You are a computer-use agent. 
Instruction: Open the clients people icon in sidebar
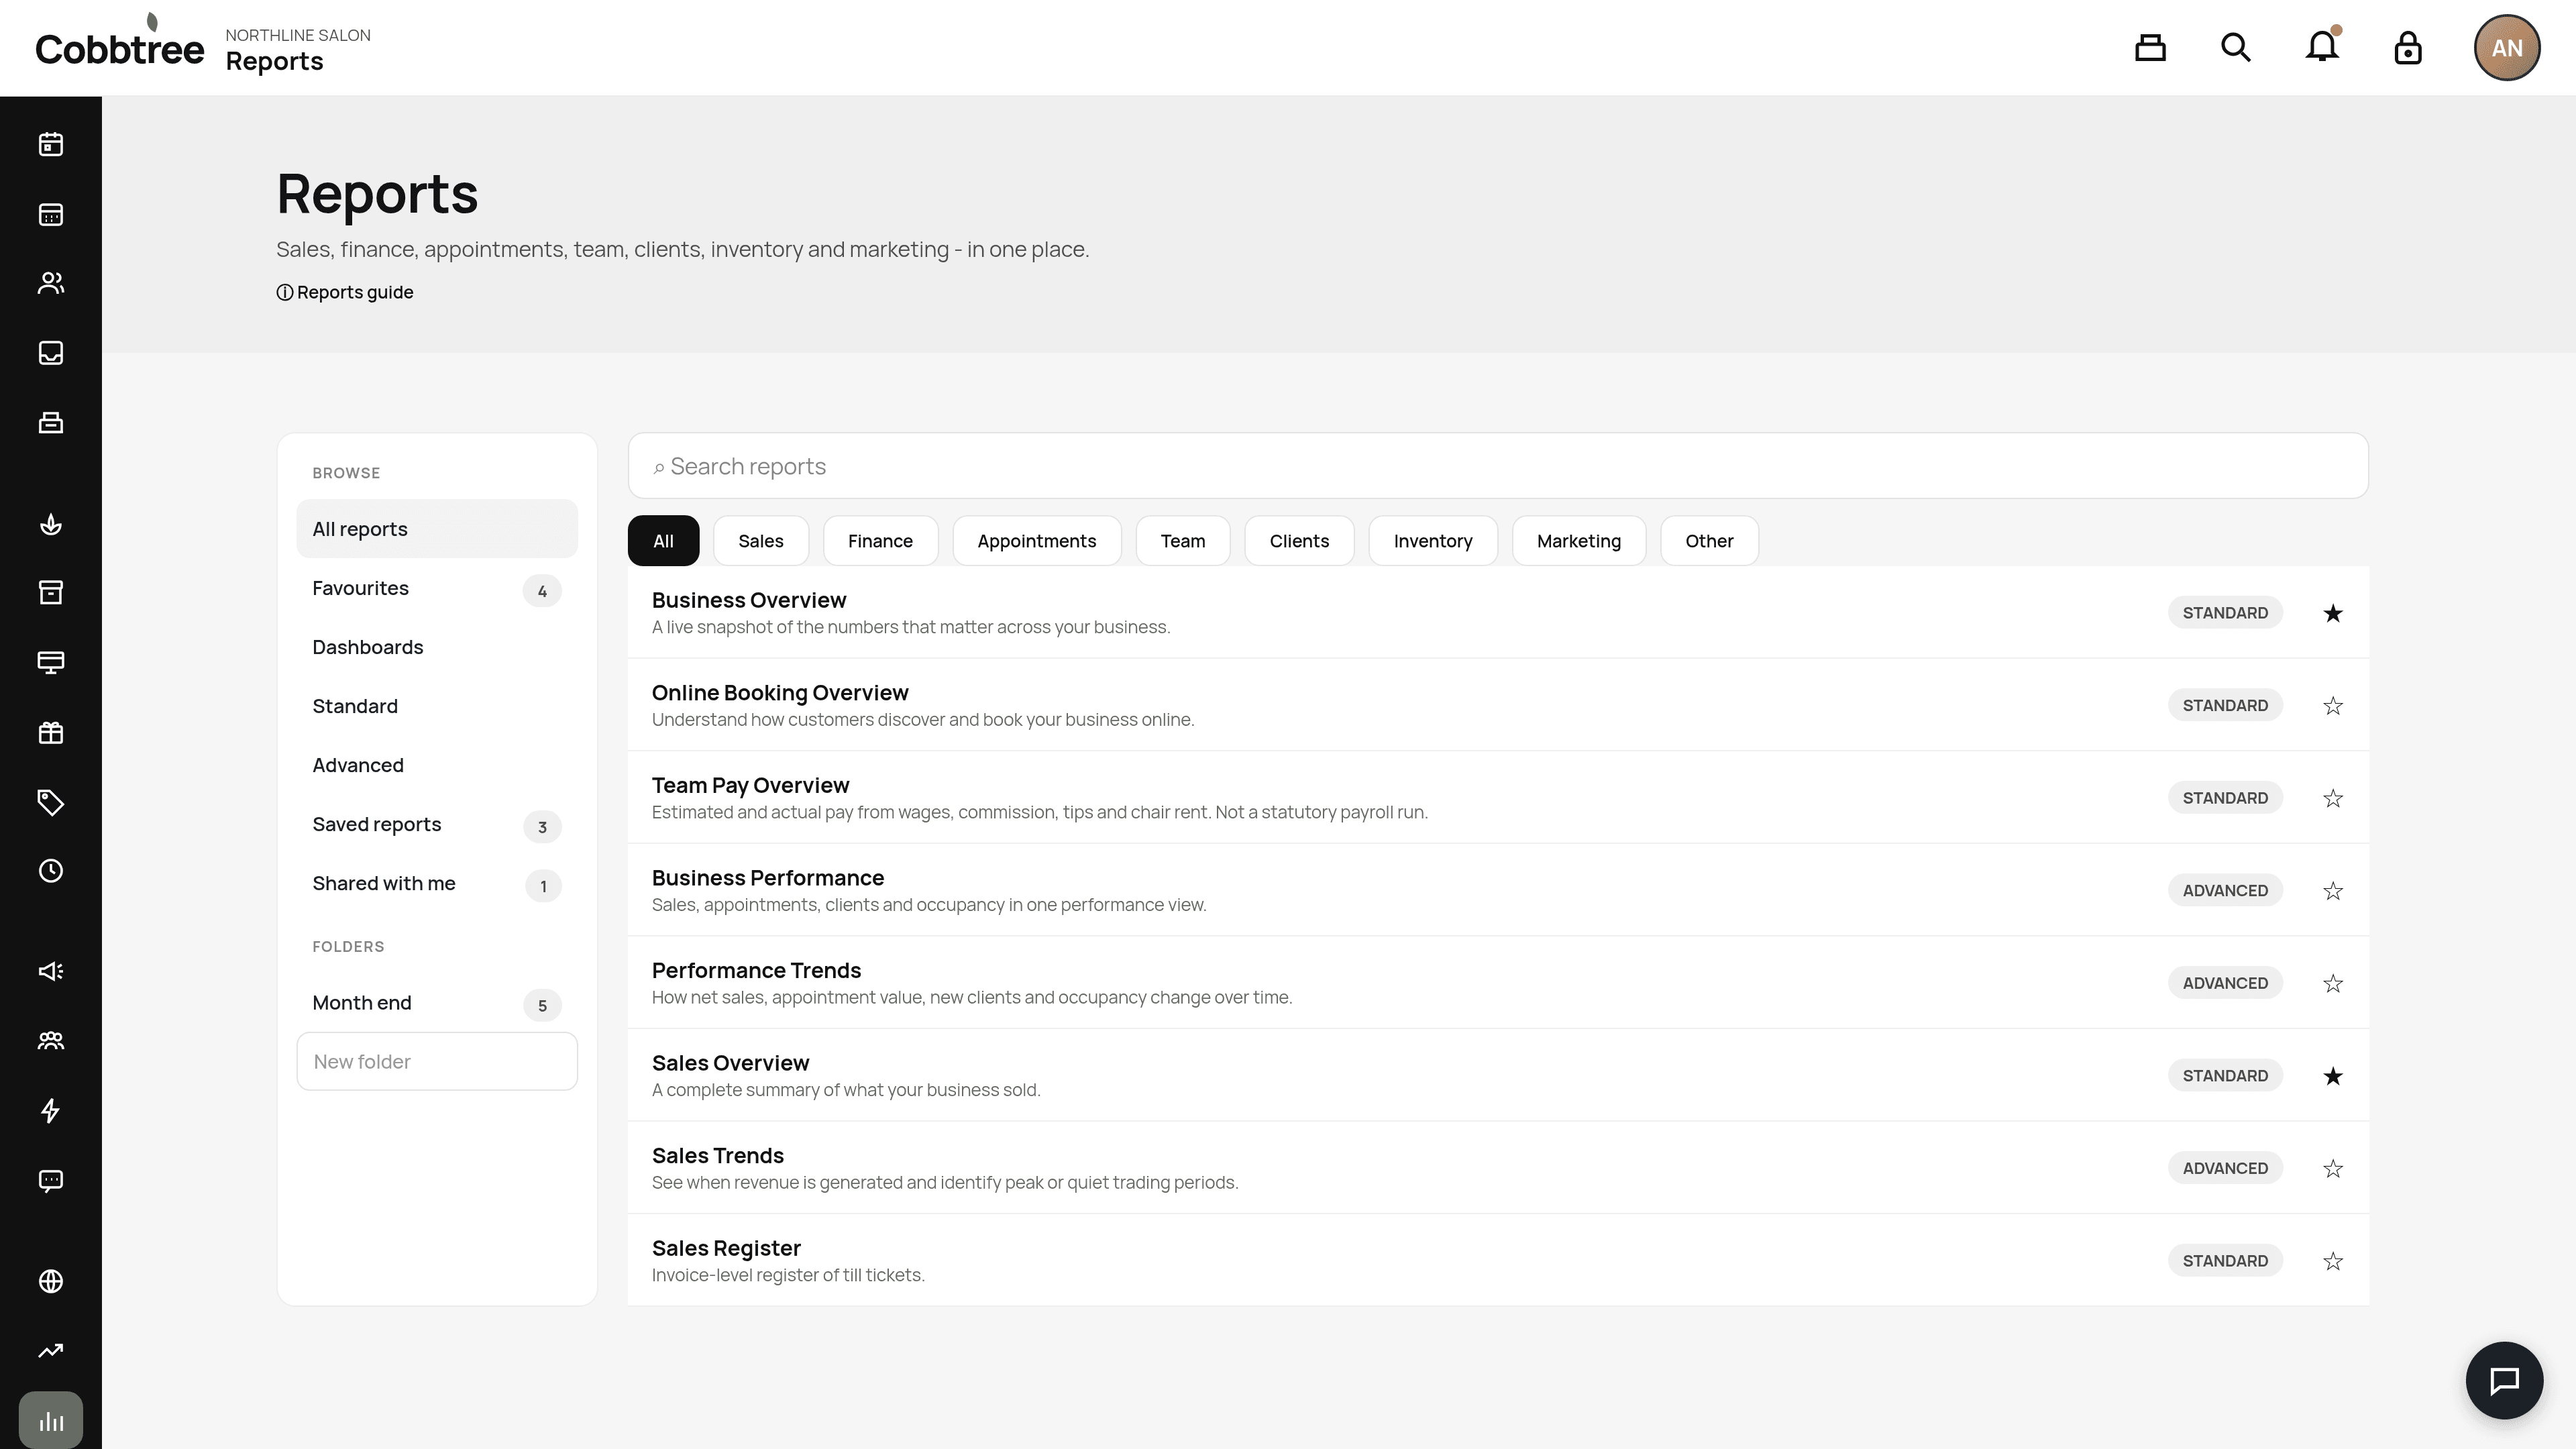(51, 283)
